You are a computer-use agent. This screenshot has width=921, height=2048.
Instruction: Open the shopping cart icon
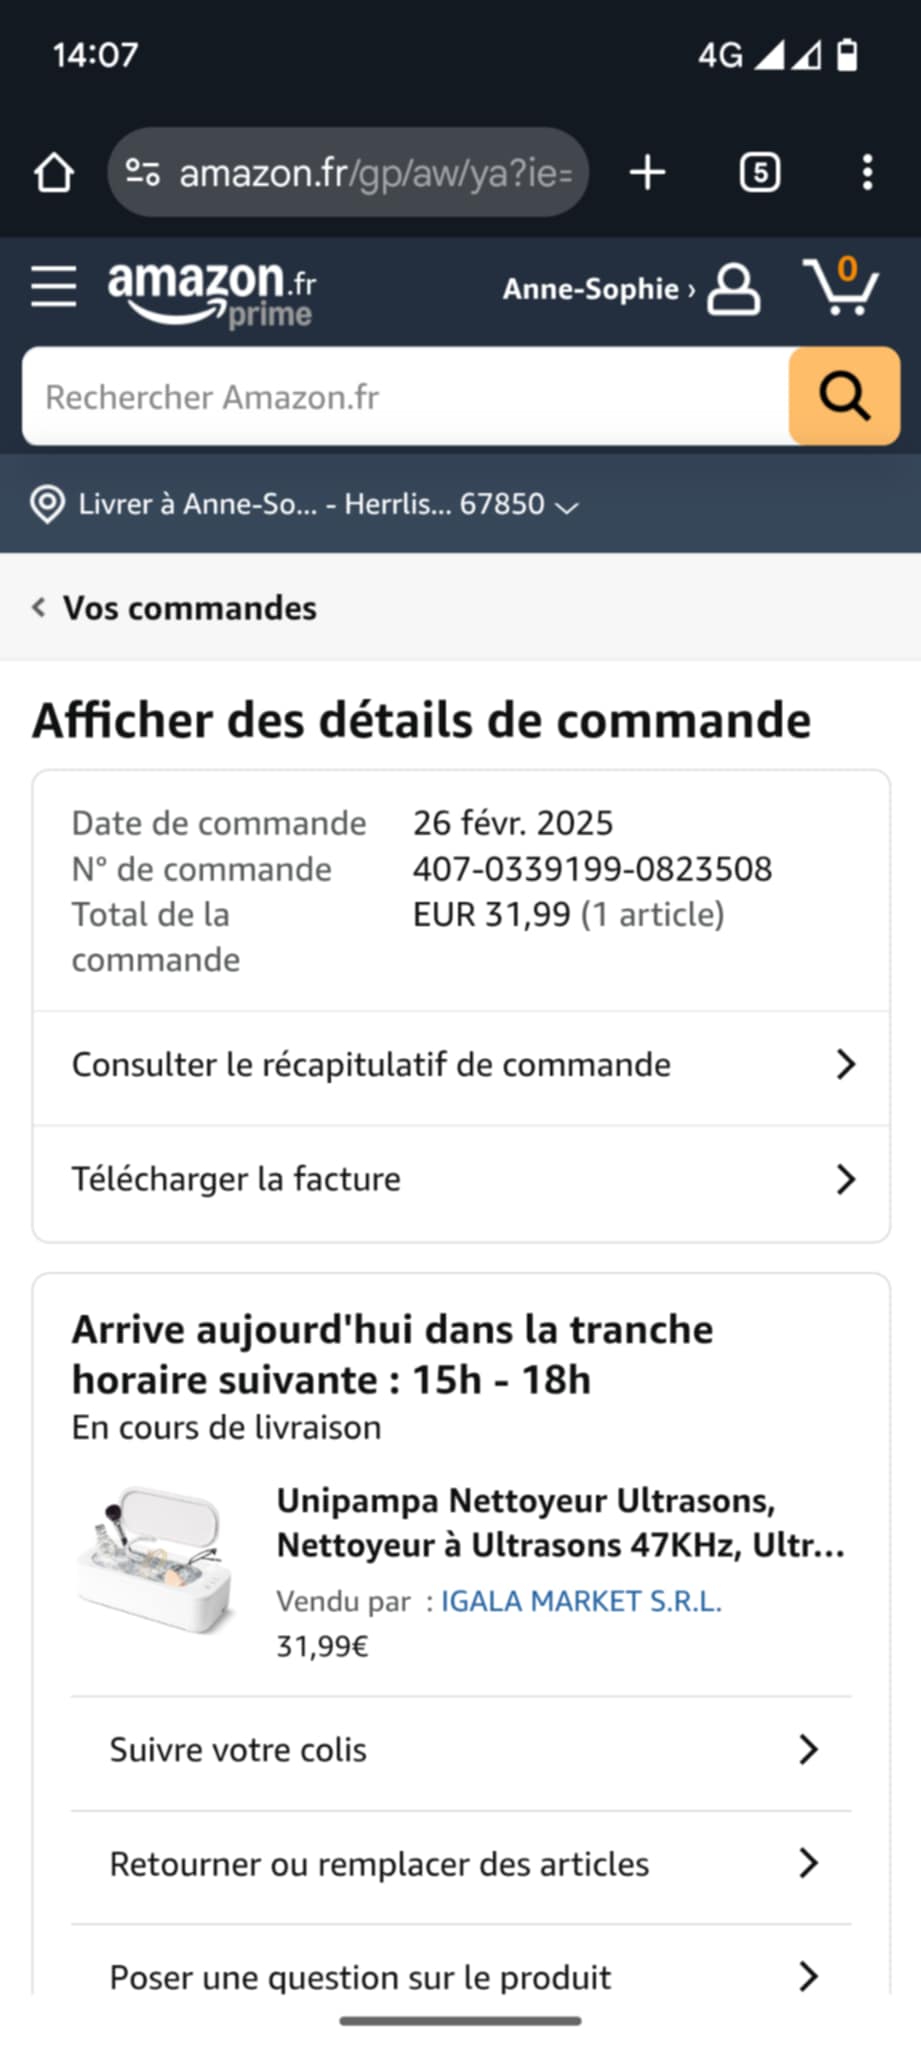[x=841, y=287]
